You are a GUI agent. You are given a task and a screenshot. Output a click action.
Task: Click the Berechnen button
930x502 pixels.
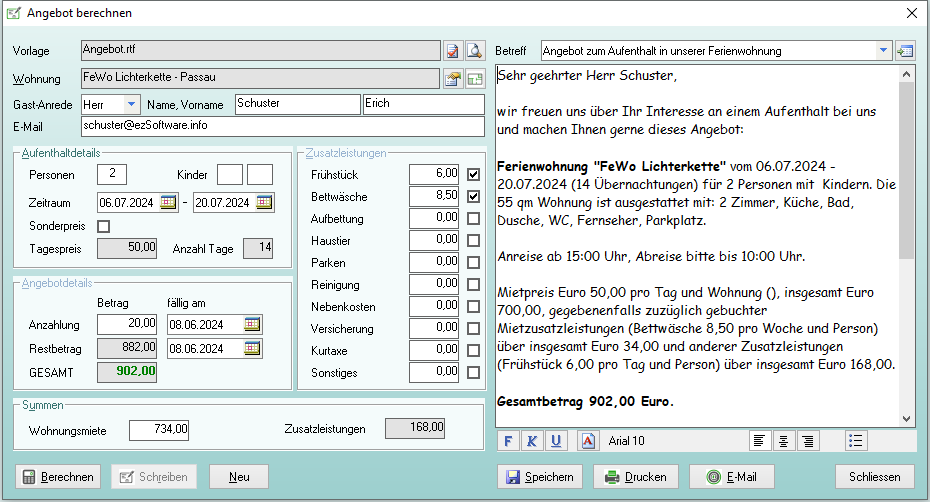coord(58,476)
